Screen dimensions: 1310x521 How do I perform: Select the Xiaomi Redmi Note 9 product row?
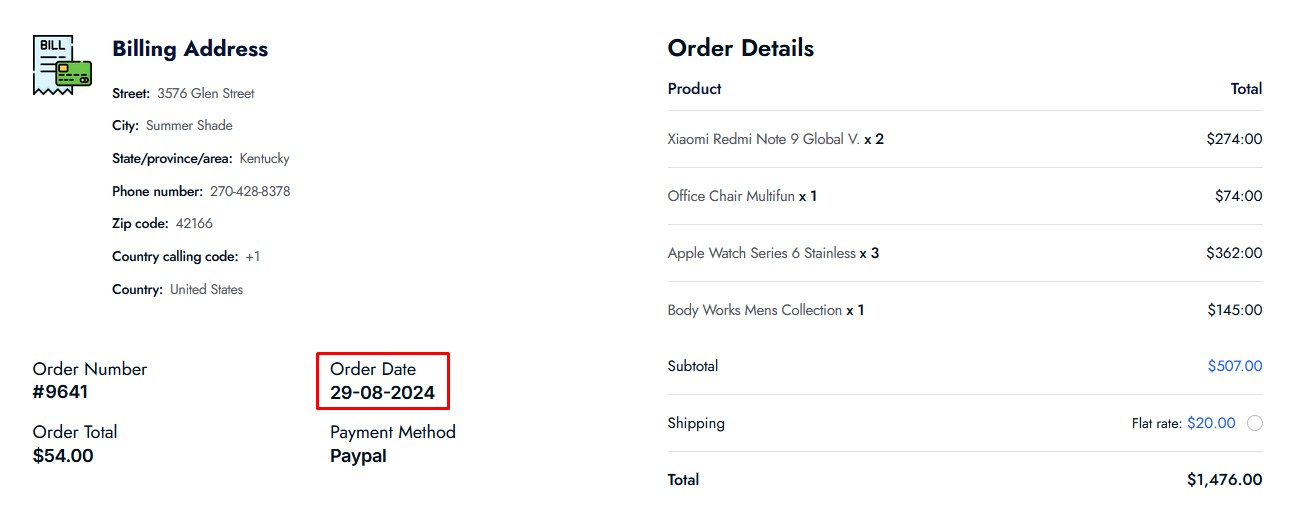tap(965, 139)
